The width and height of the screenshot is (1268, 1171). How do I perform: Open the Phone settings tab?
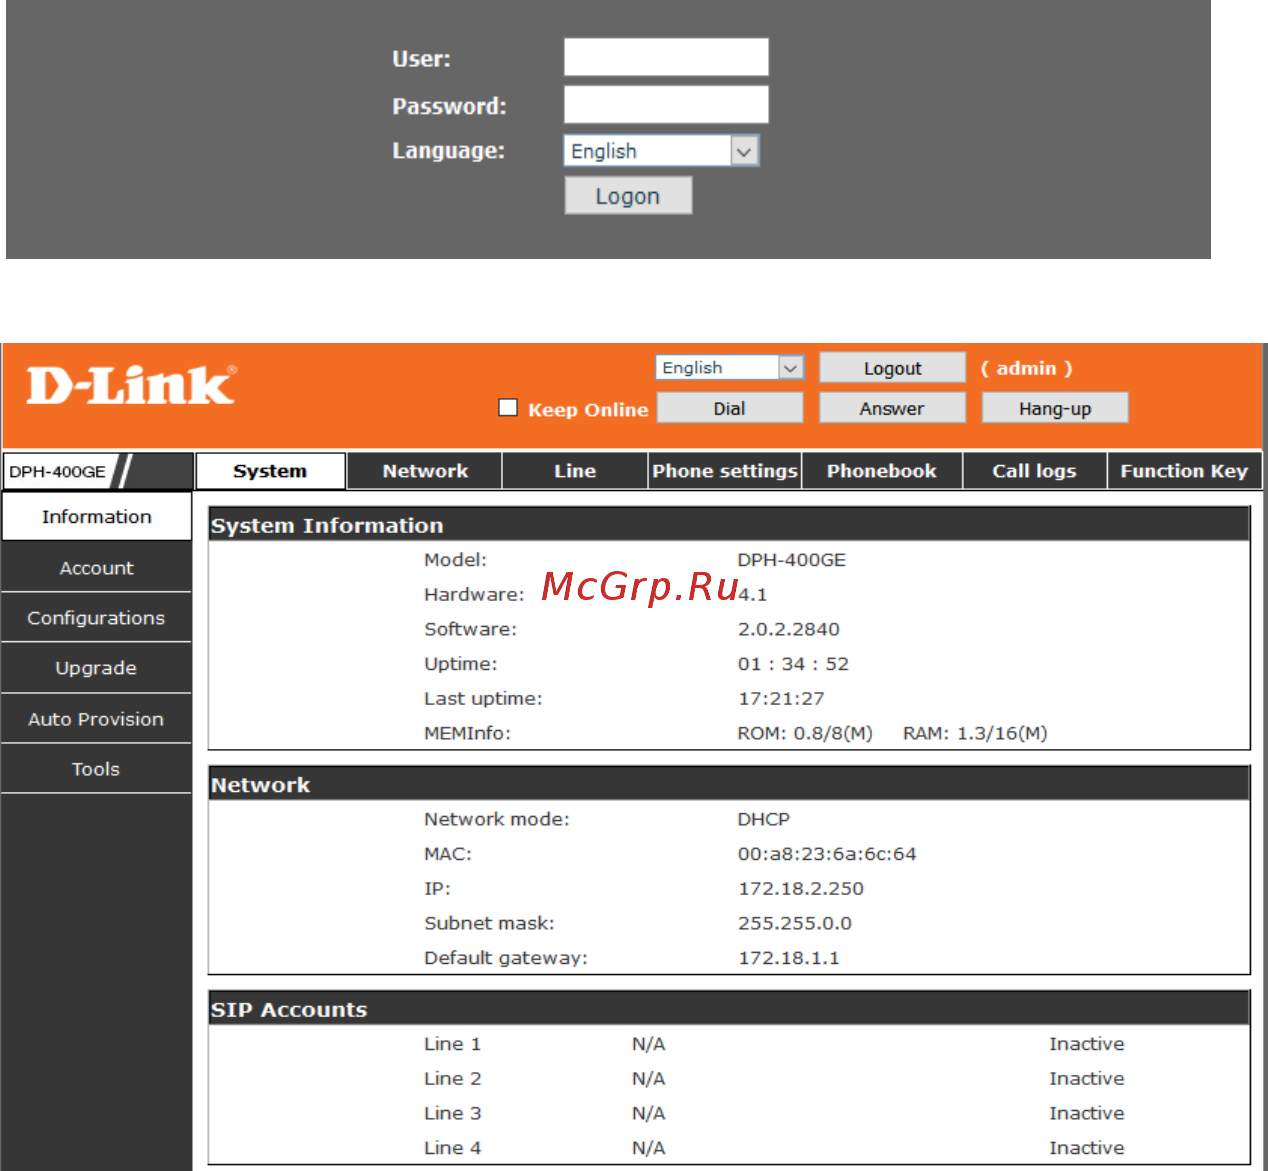[725, 471]
